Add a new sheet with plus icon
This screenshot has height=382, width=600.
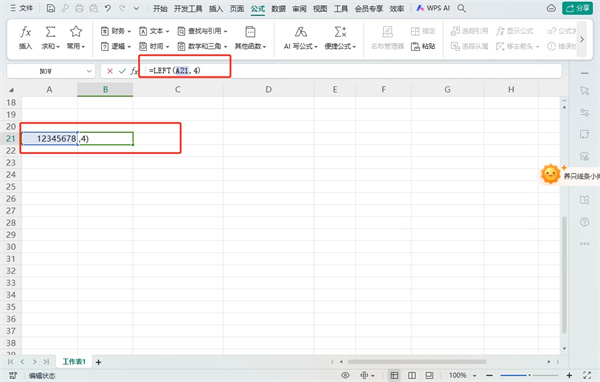(98, 362)
